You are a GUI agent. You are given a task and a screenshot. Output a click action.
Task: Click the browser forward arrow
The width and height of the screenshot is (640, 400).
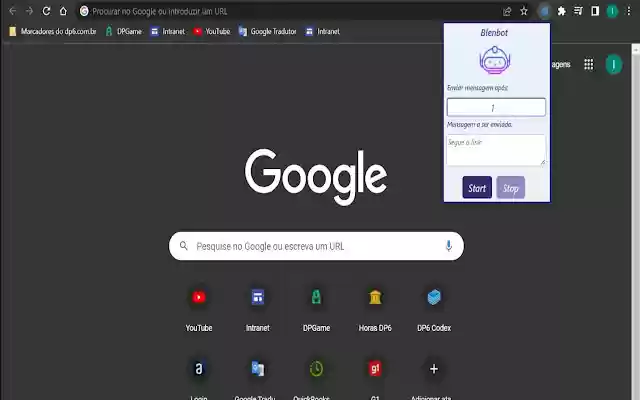coord(29,11)
